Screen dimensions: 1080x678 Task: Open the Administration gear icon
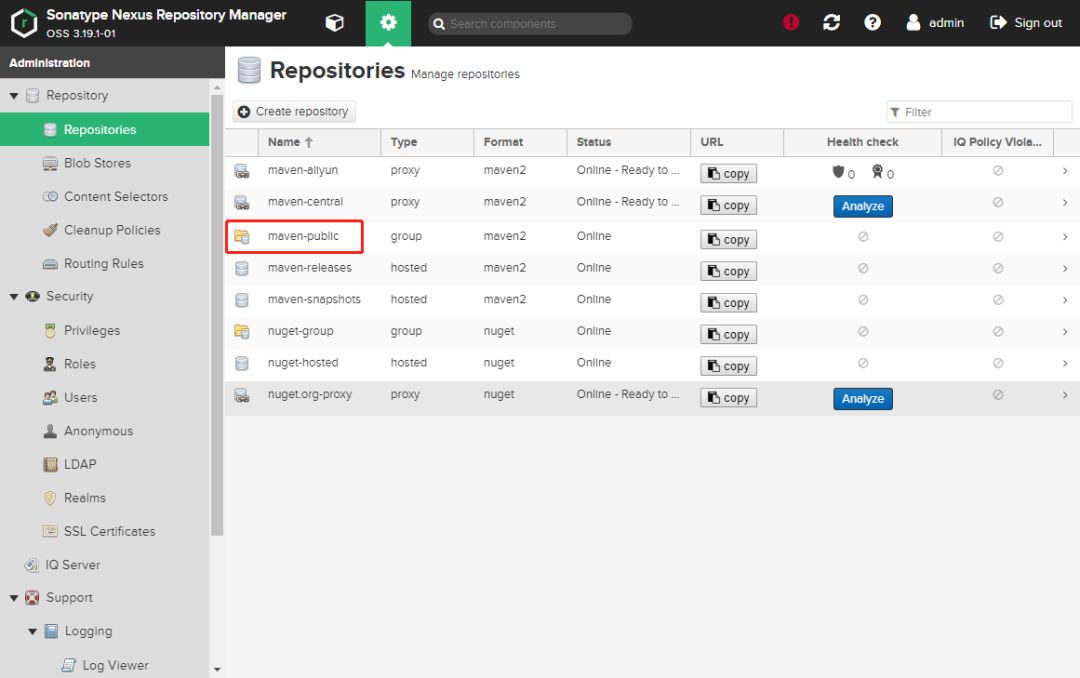(x=388, y=23)
